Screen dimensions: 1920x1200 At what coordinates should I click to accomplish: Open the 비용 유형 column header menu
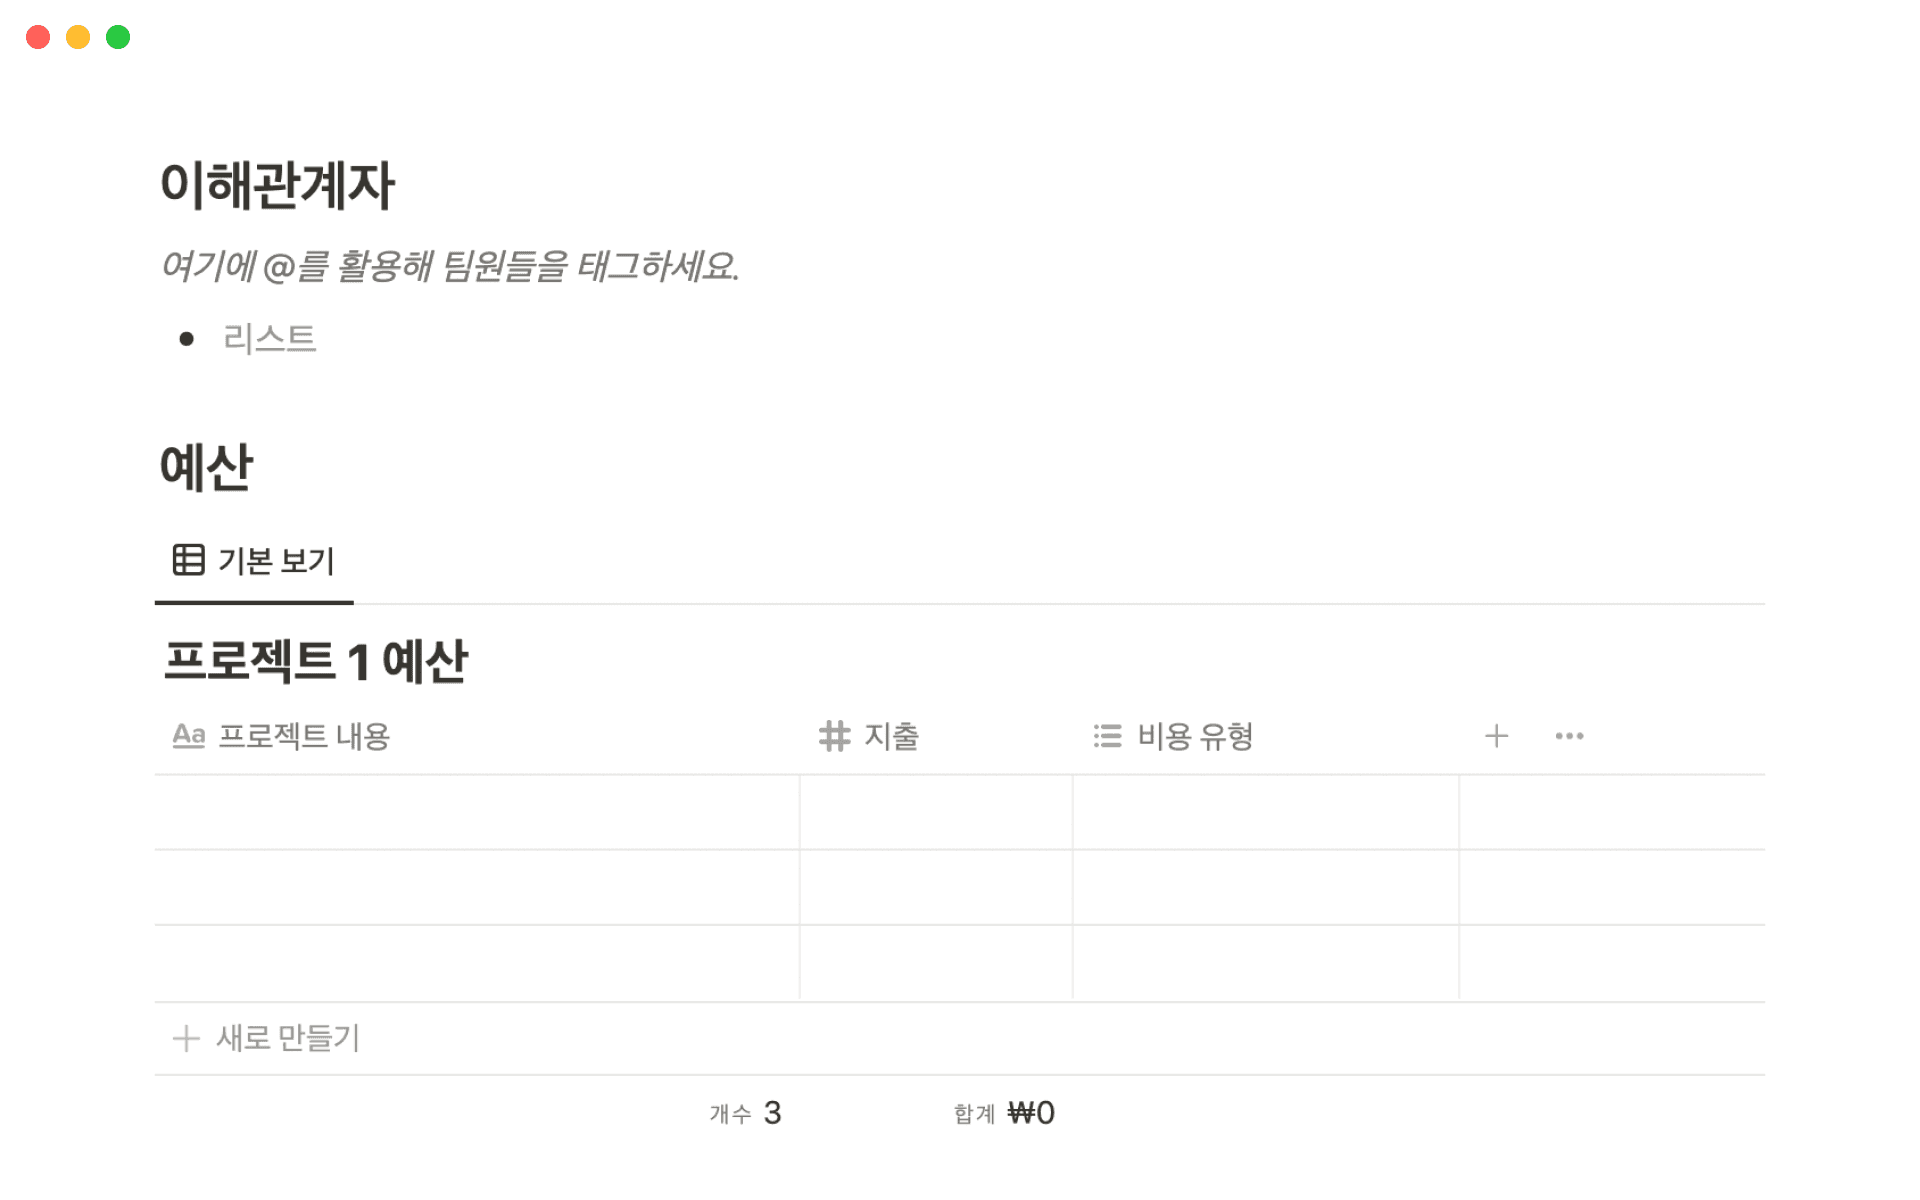click(x=1195, y=737)
